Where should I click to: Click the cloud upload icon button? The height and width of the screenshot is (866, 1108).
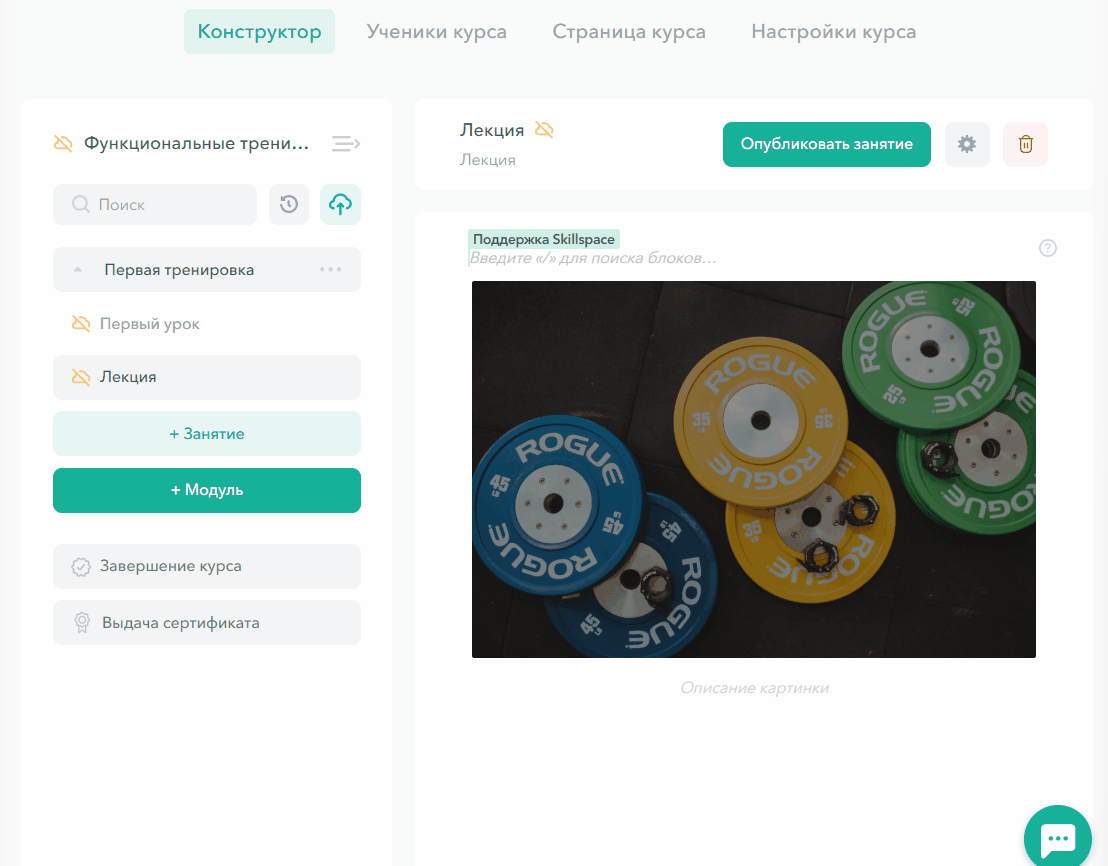(x=340, y=205)
